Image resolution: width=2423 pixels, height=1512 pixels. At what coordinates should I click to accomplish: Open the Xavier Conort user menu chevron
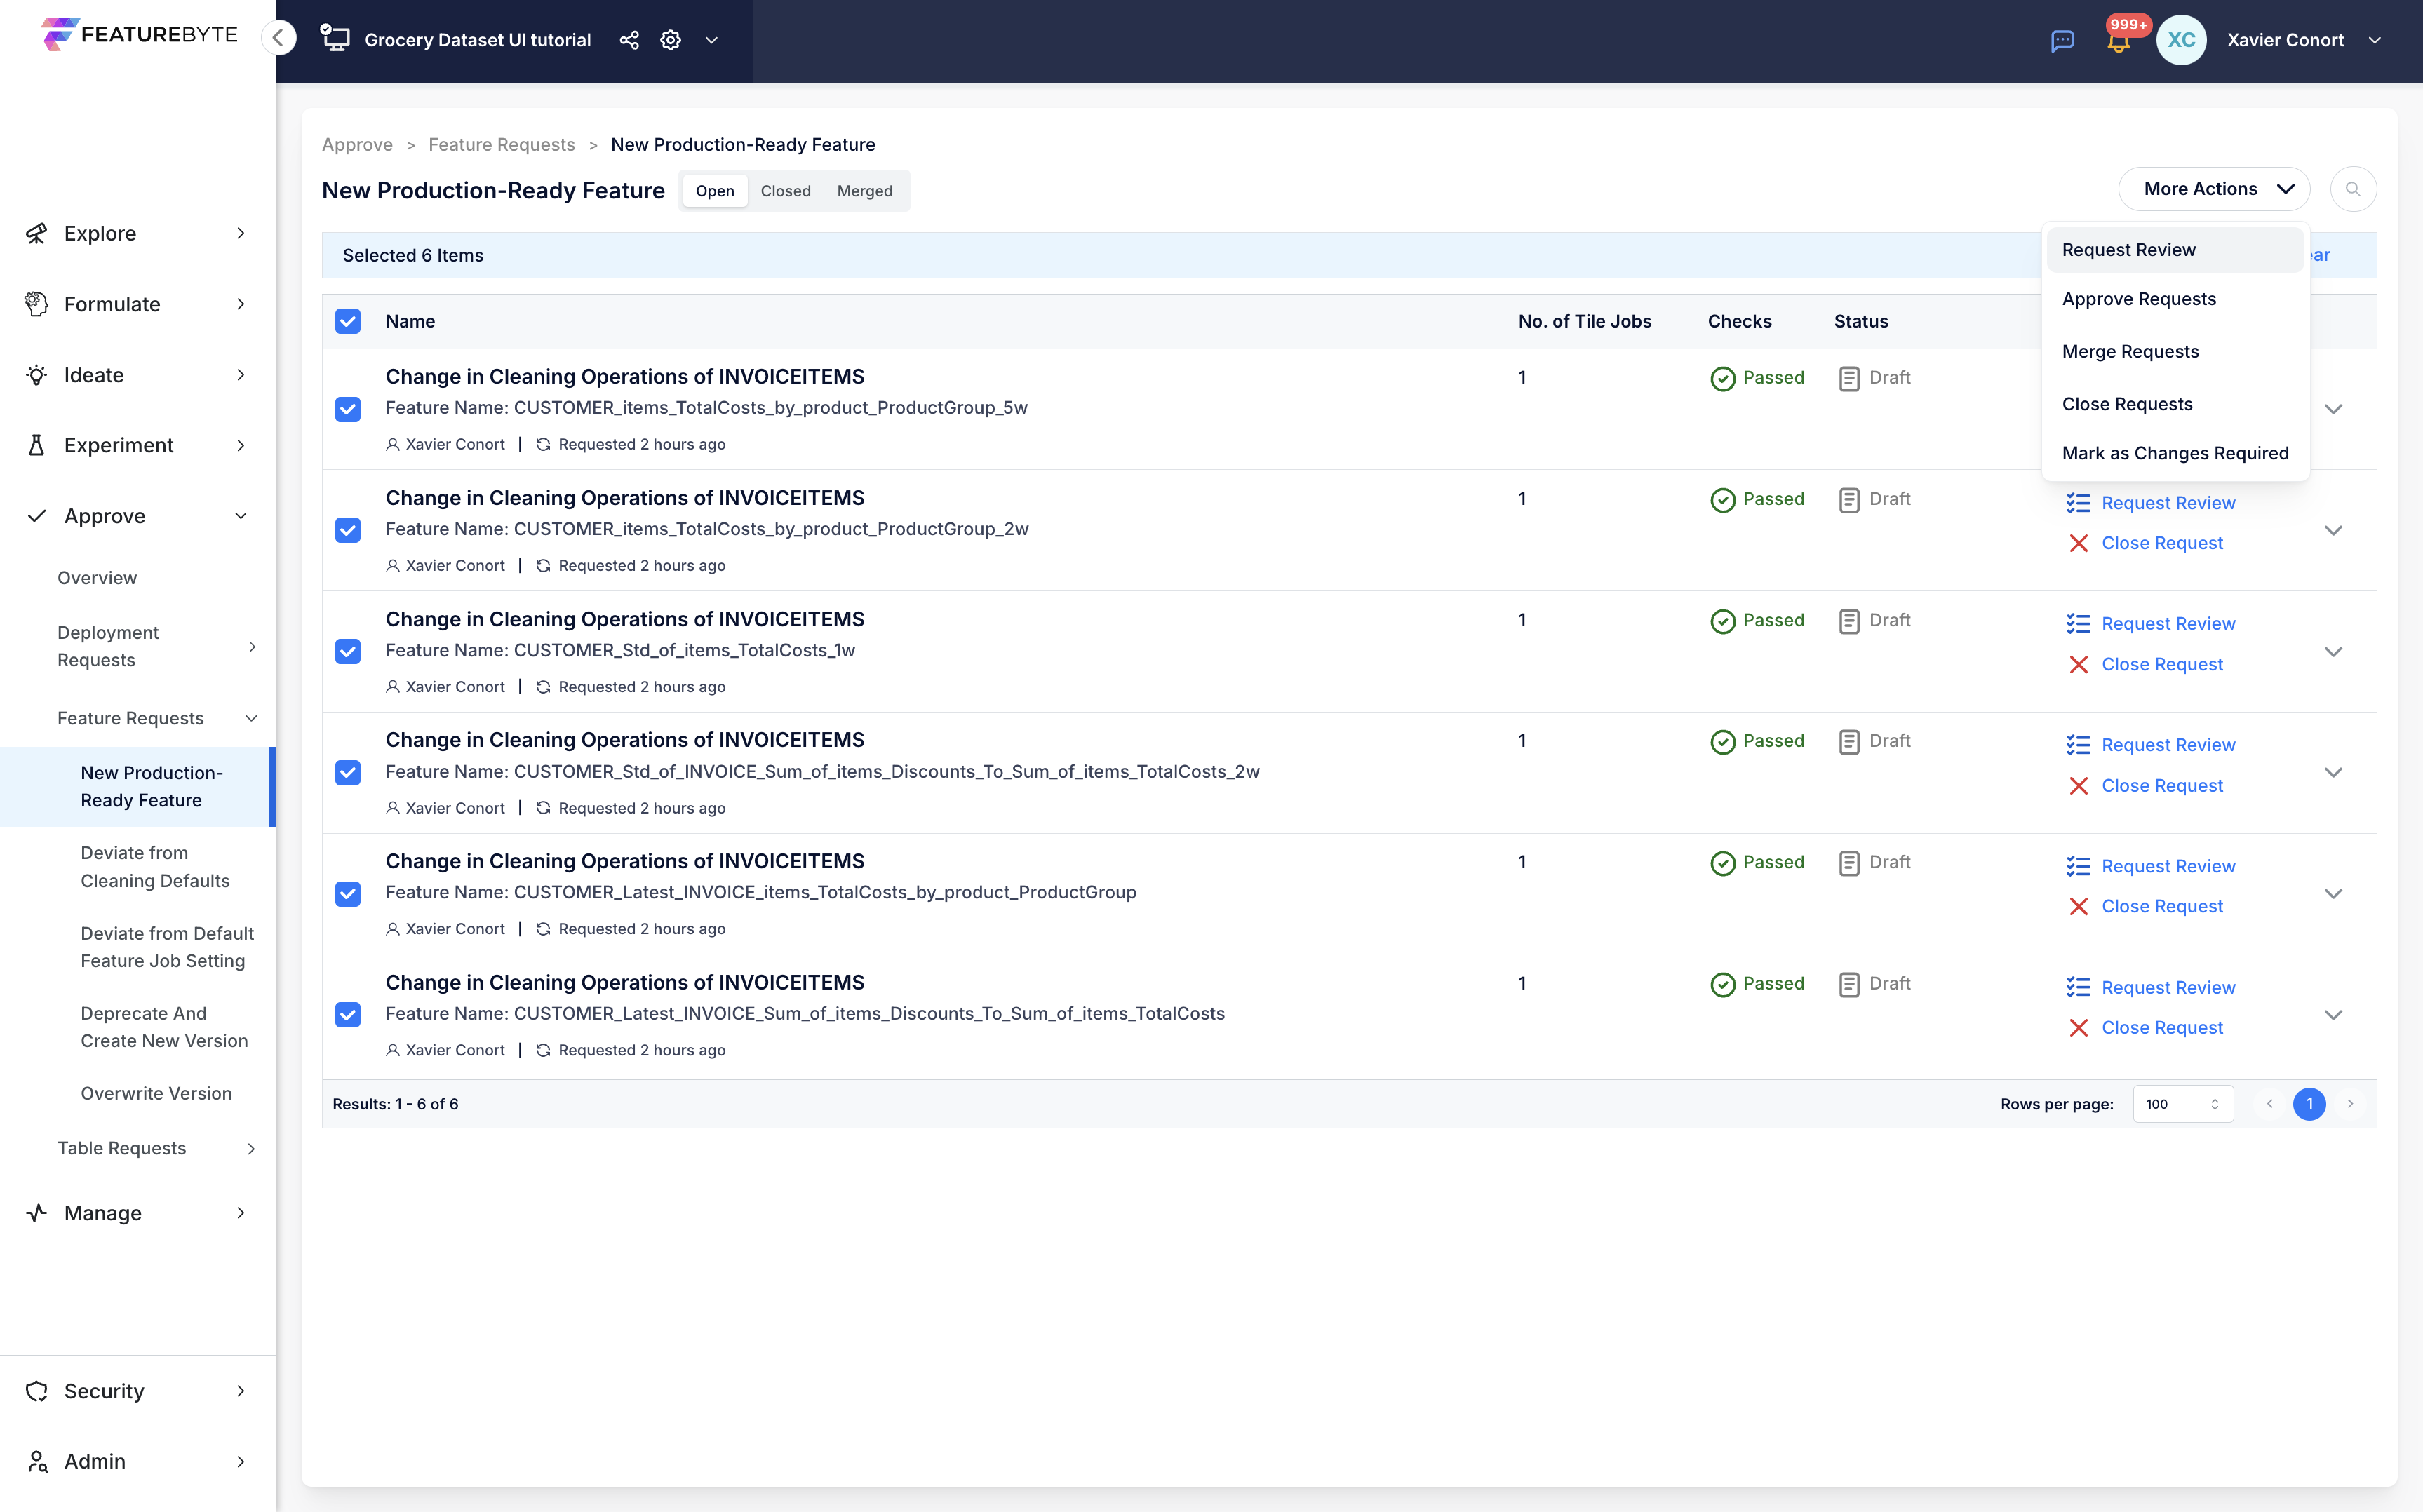[x=2374, y=40]
